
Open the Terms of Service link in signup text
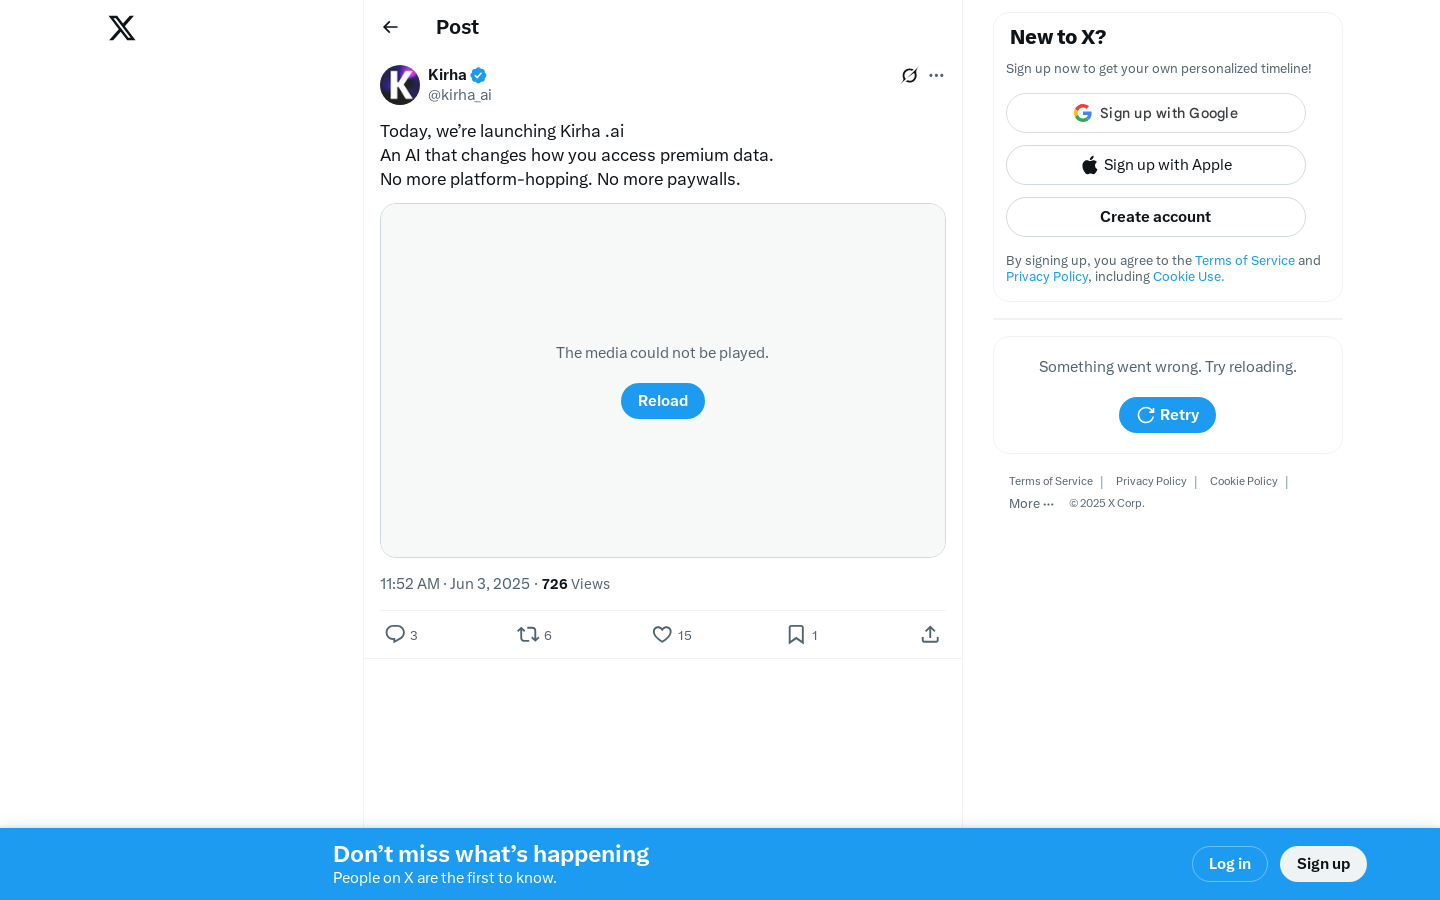[1245, 260]
